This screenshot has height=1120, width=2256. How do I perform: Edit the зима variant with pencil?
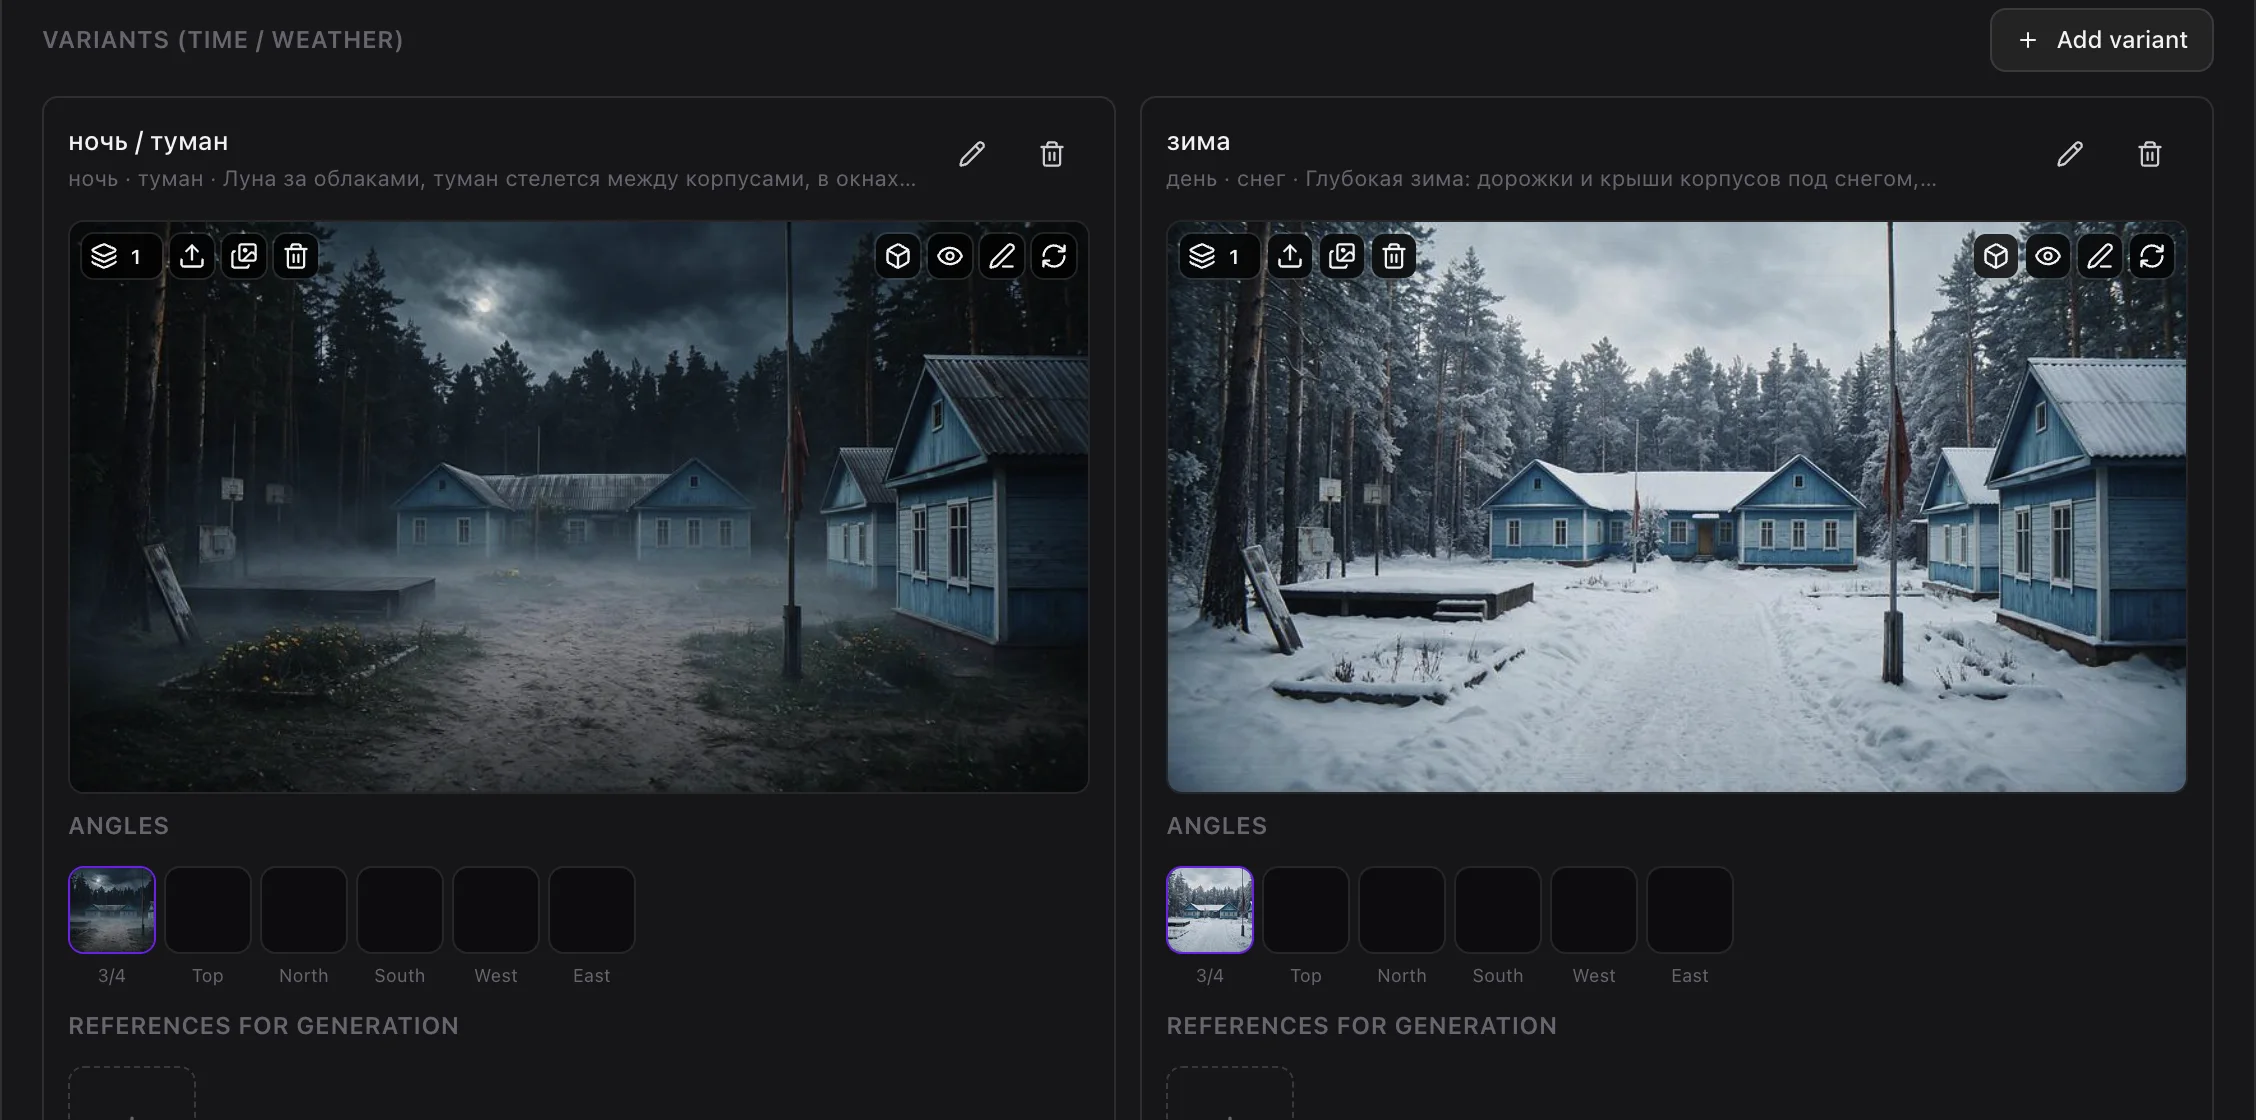pos(2070,154)
